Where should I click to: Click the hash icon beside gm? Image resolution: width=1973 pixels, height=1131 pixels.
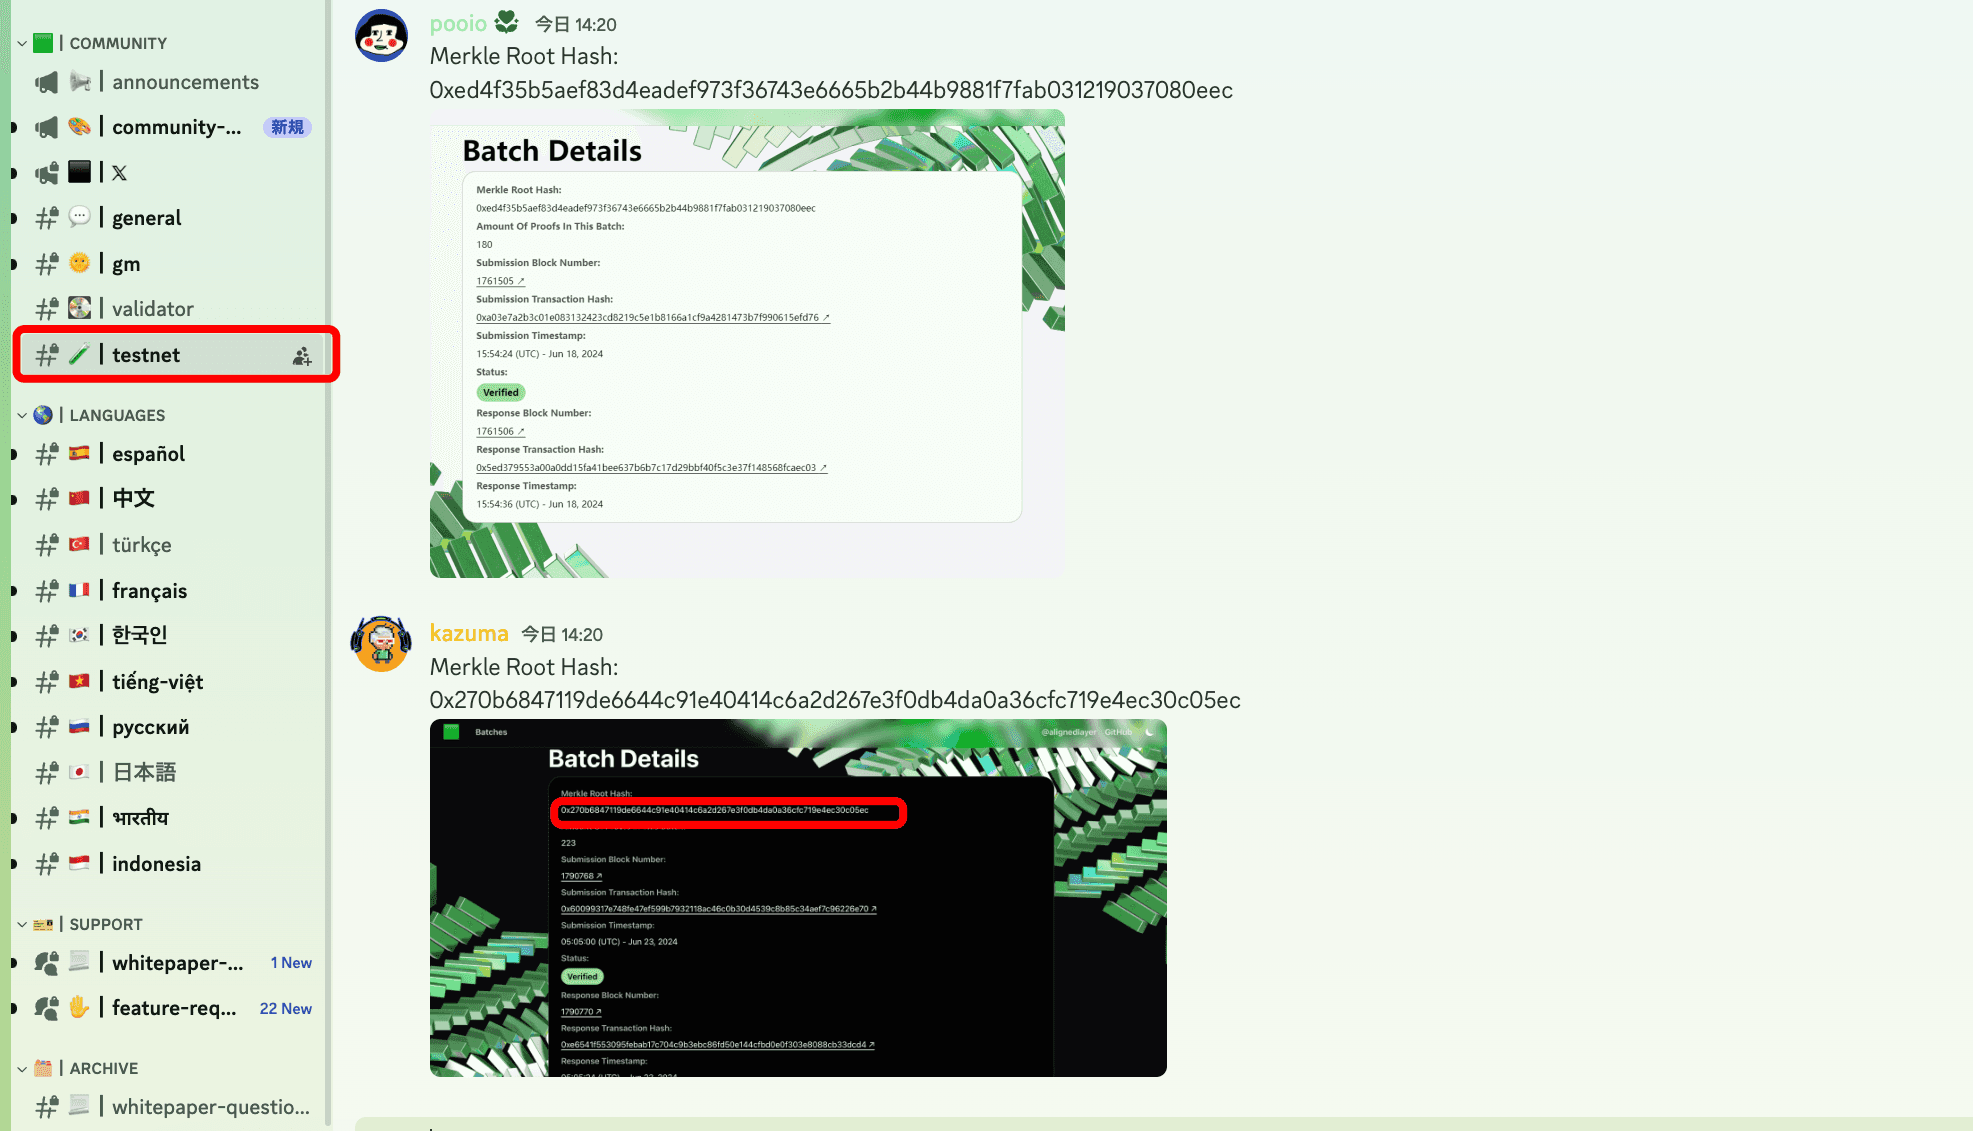tap(47, 264)
